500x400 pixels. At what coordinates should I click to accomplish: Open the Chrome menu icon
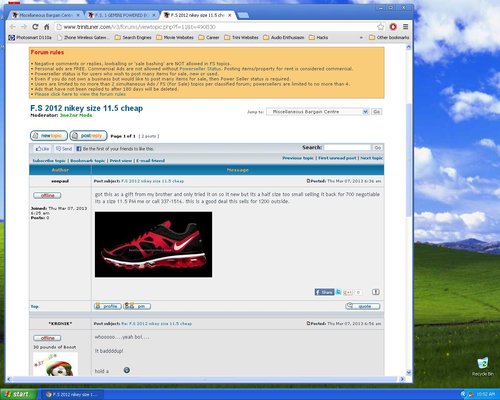click(405, 27)
